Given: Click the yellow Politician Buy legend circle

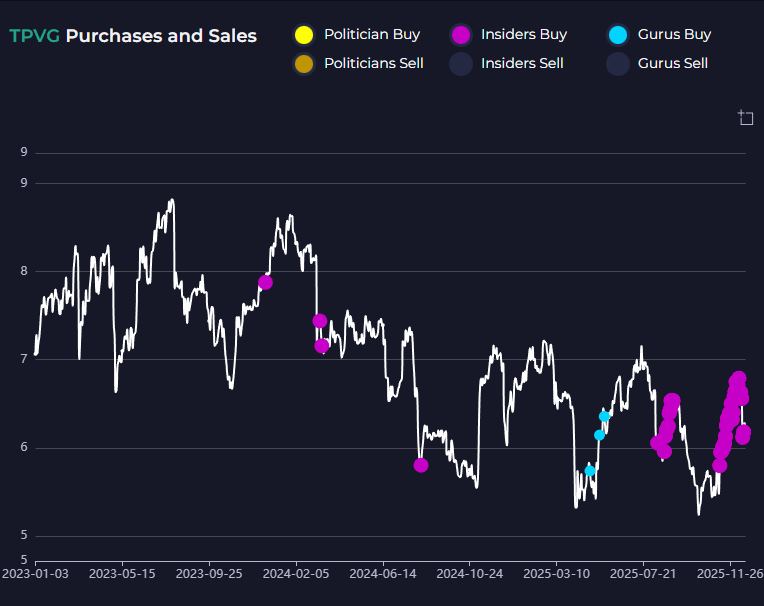Looking at the screenshot, I should pyautogui.click(x=305, y=35).
